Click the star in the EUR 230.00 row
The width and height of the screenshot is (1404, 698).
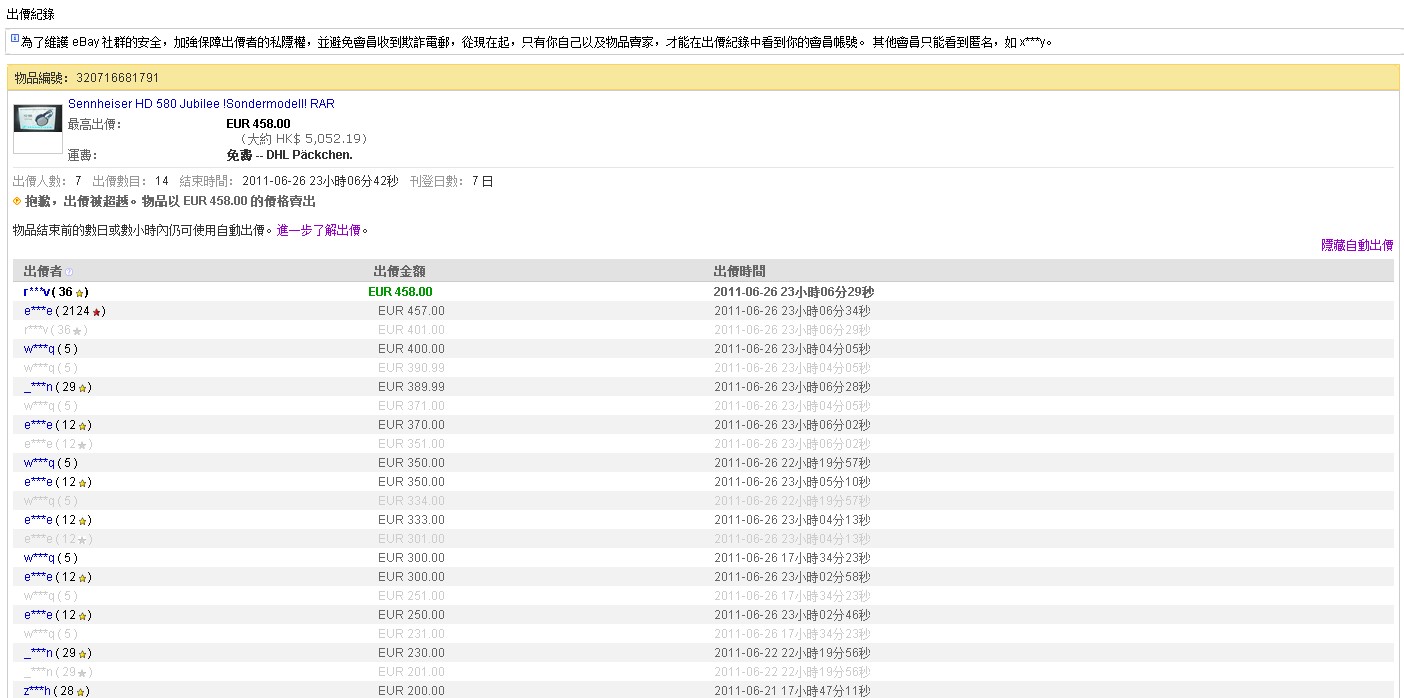point(83,653)
